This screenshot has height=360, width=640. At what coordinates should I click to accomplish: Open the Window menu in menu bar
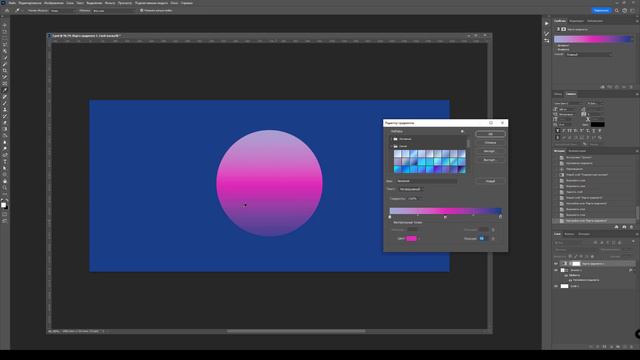174,3
